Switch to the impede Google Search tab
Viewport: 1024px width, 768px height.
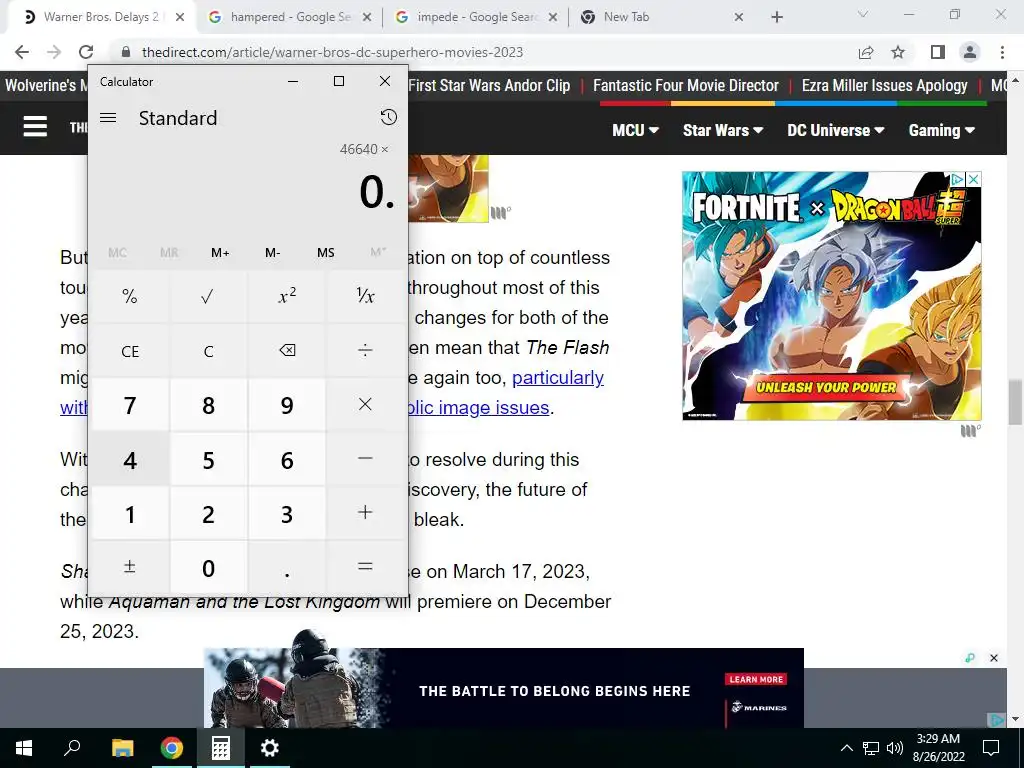pos(476,17)
